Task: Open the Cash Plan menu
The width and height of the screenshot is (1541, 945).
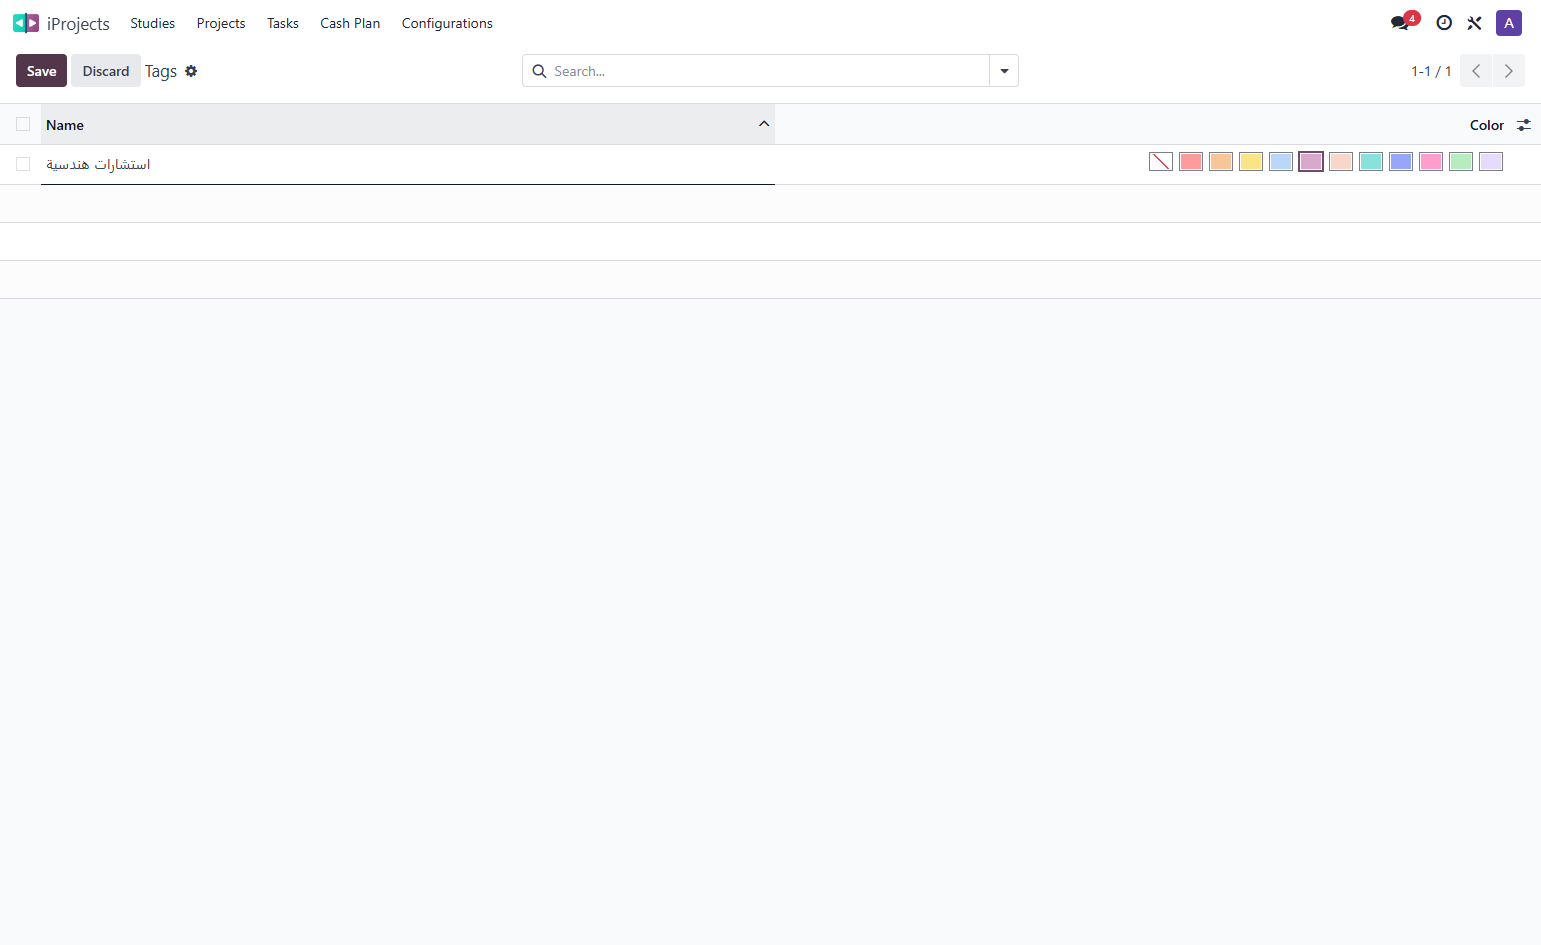Action: coord(350,23)
